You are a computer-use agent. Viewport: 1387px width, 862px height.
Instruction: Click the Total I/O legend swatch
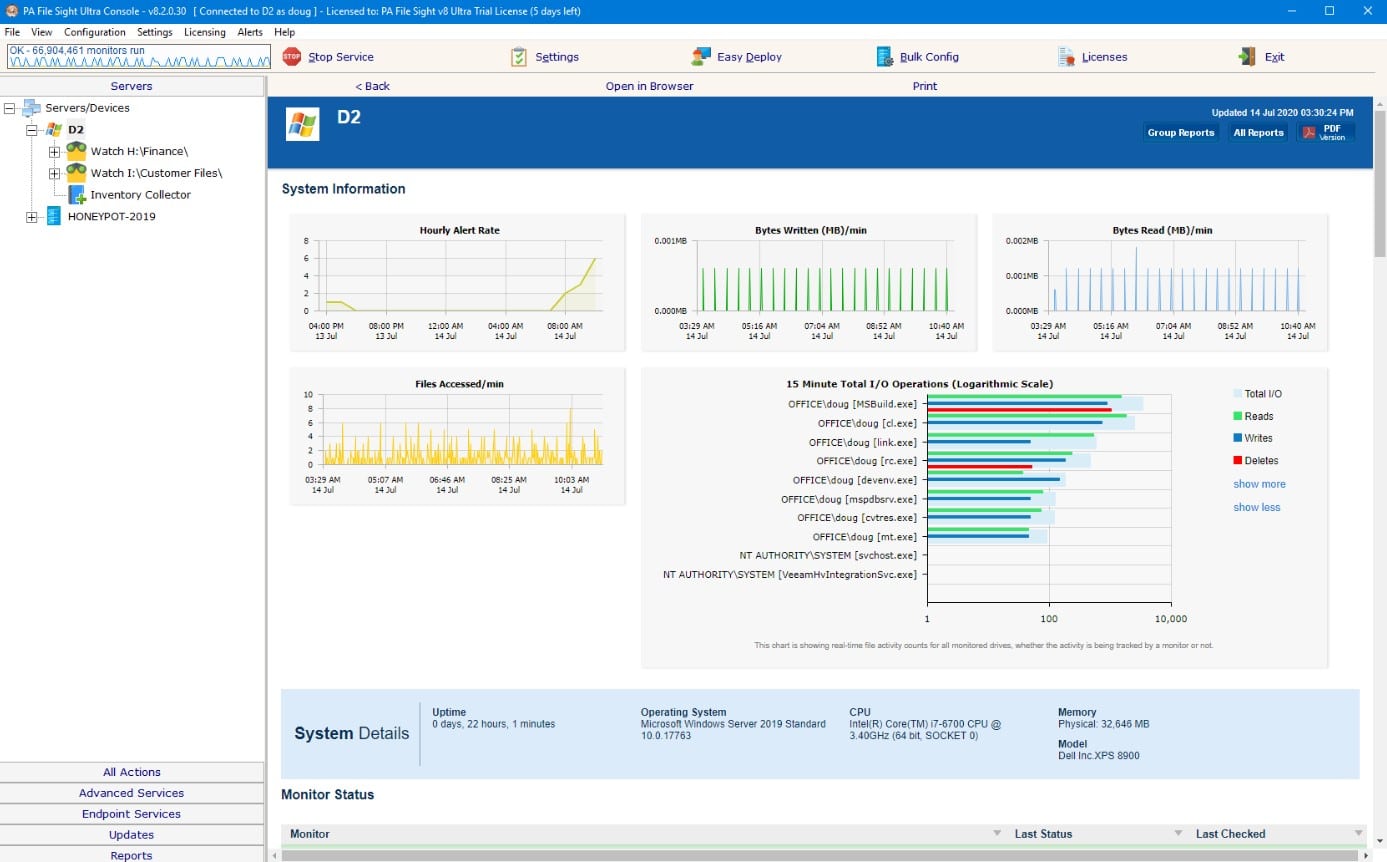(x=1237, y=394)
